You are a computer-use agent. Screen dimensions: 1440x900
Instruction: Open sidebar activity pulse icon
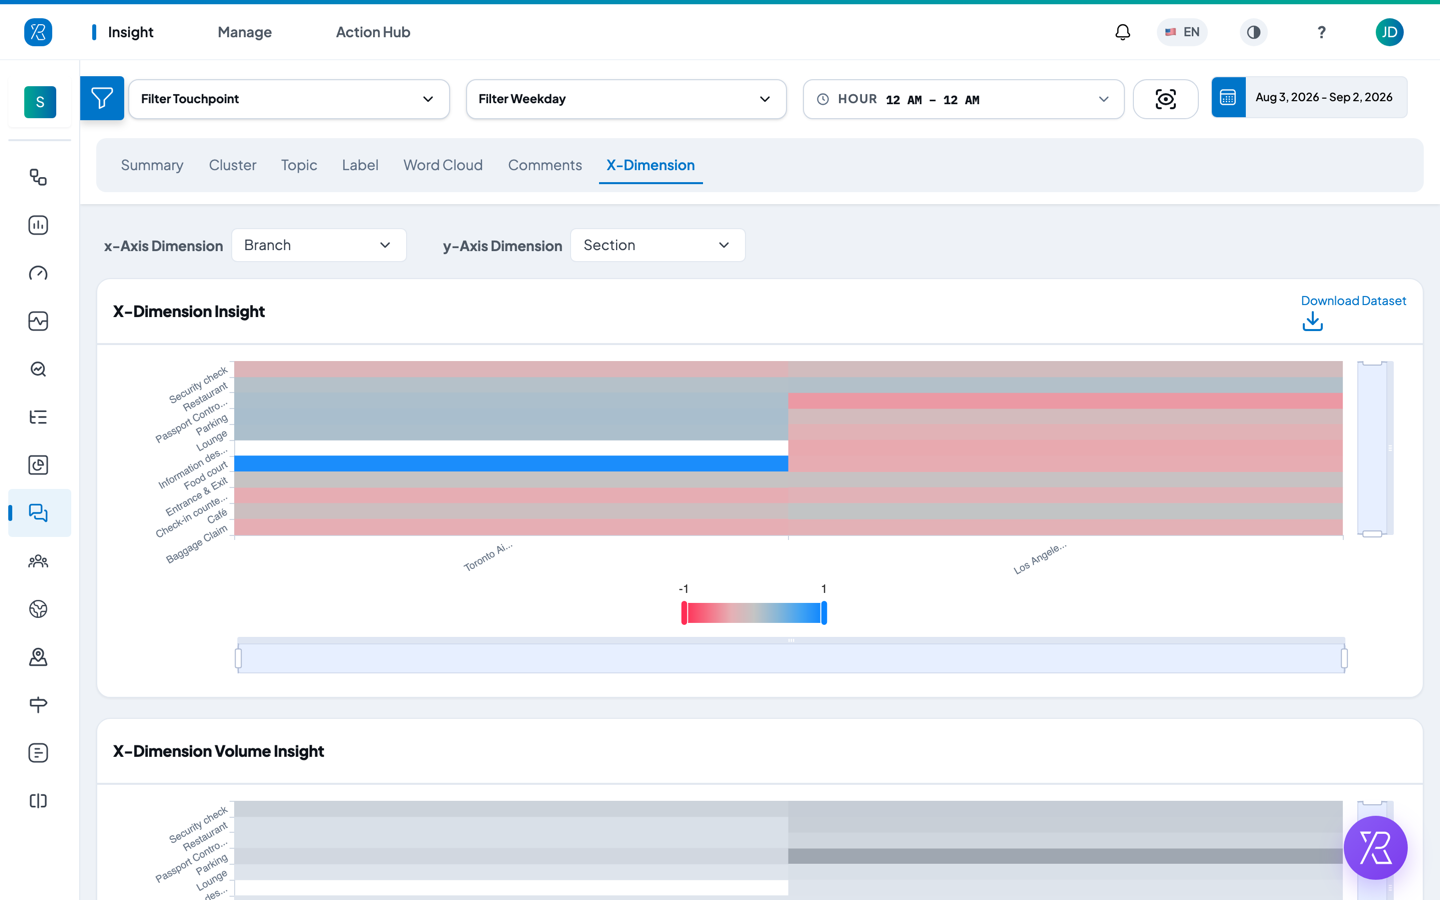coord(38,321)
